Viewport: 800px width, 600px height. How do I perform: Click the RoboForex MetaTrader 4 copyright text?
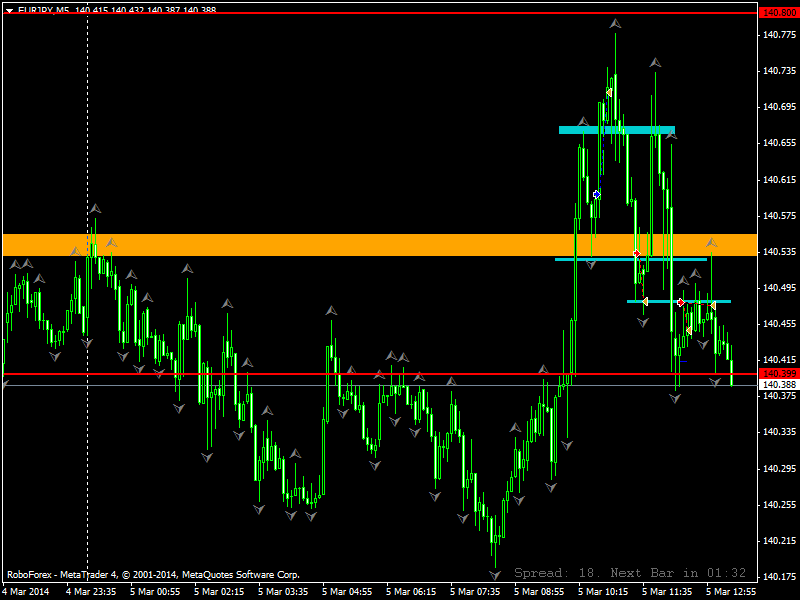[154, 575]
